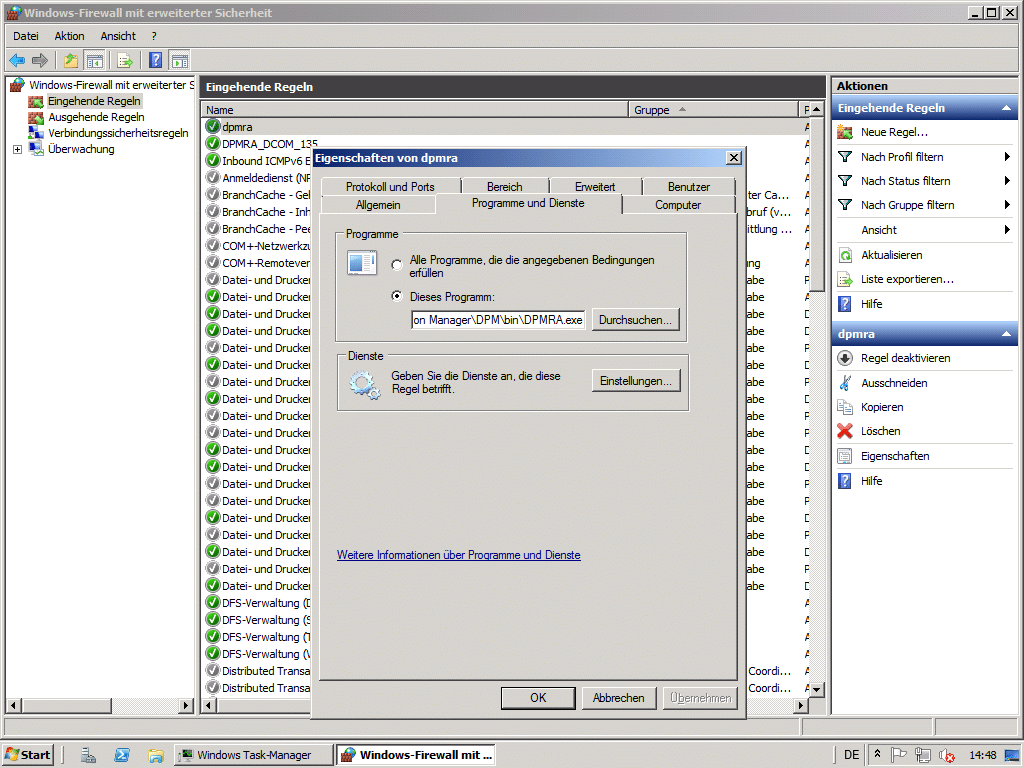Click the Regel deaktivieren icon
This screenshot has width=1024, height=768.
tap(845, 358)
